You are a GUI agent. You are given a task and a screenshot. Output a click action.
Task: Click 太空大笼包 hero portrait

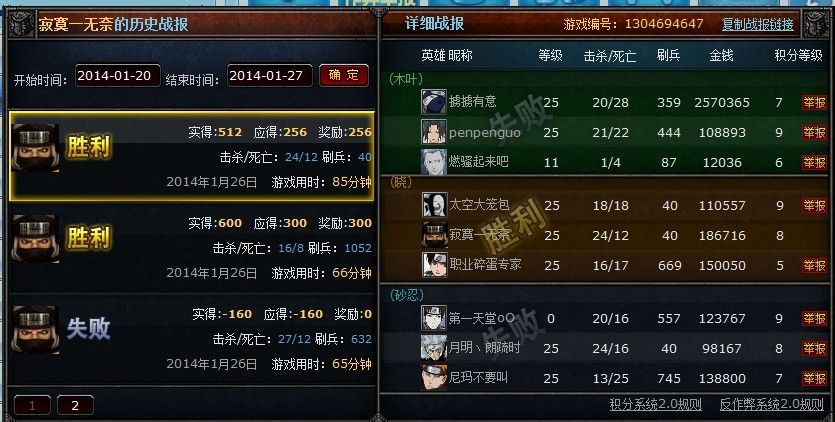435,205
